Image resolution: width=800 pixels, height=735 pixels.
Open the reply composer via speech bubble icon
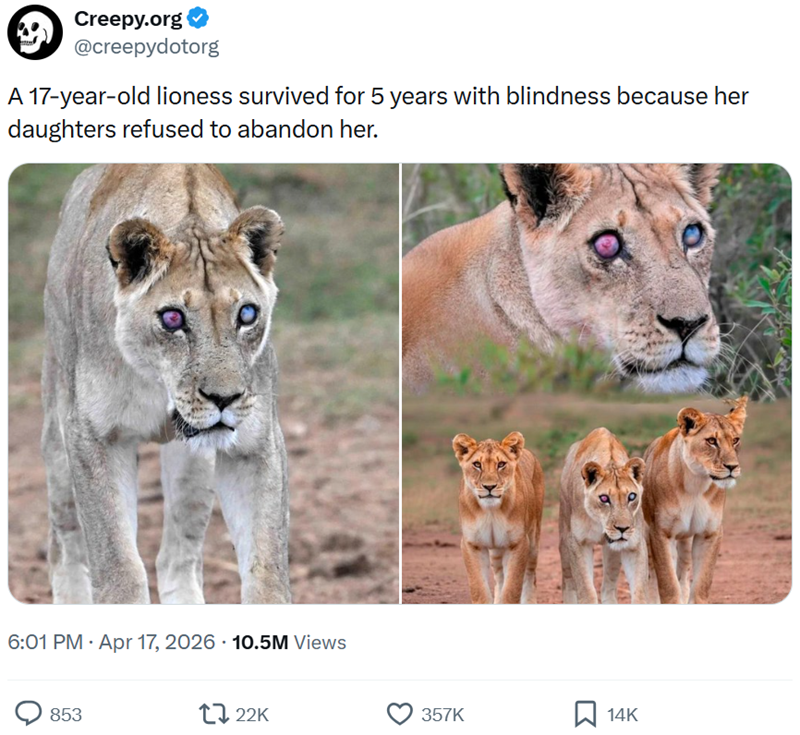(x=29, y=714)
